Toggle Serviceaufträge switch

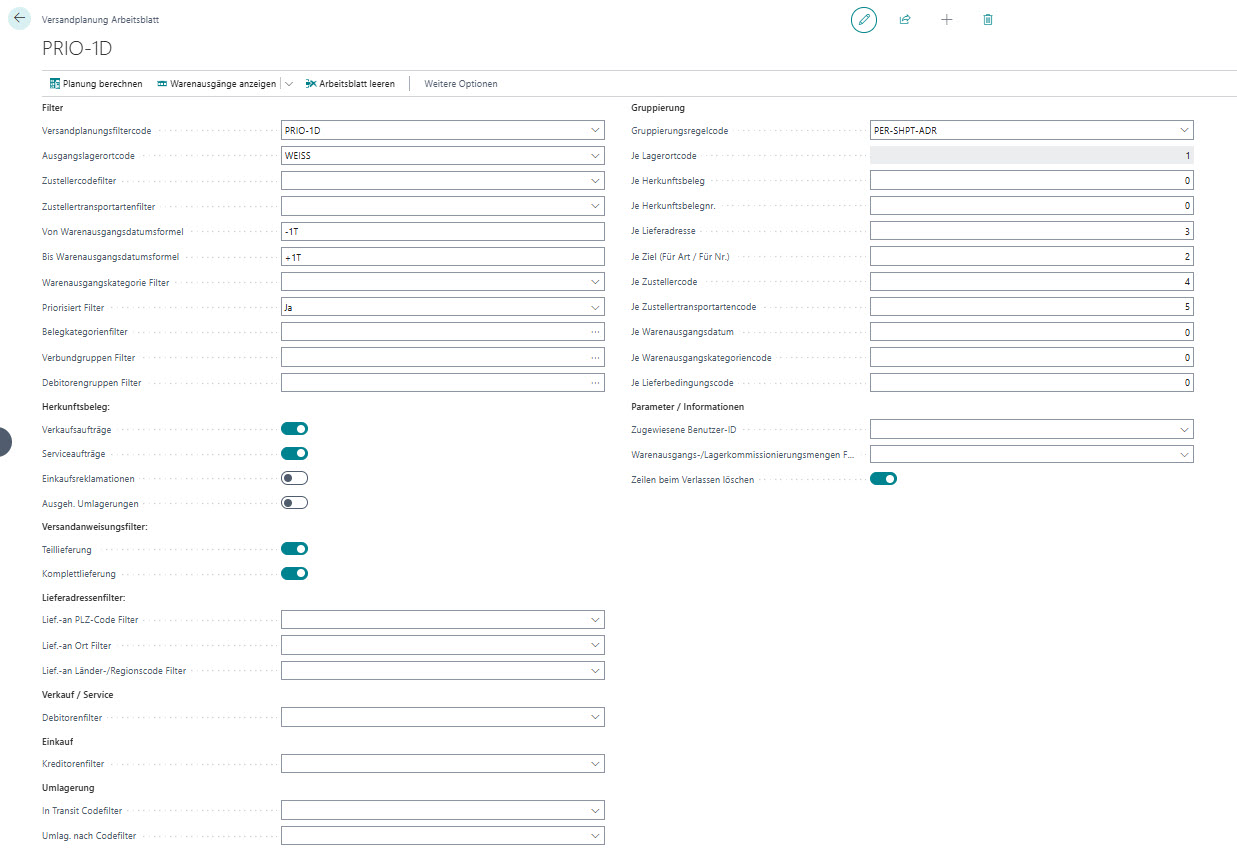coord(294,454)
